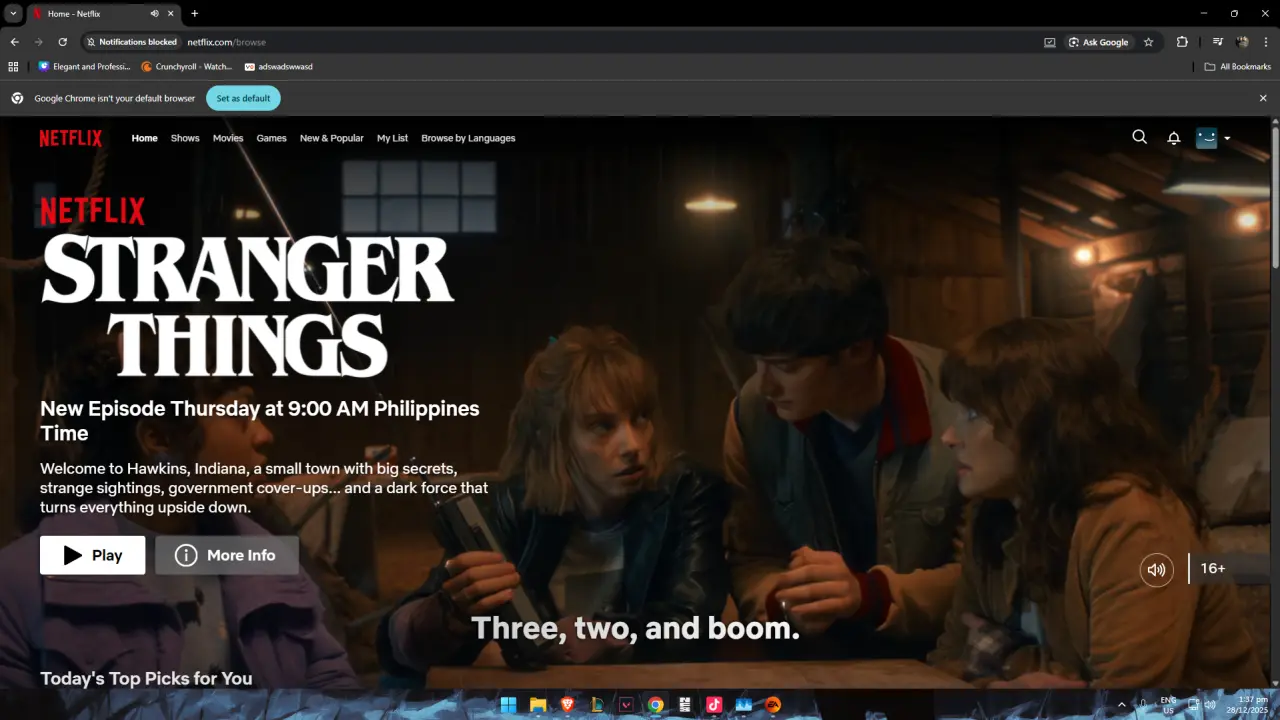Open the Movies section

pyautogui.click(x=228, y=138)
